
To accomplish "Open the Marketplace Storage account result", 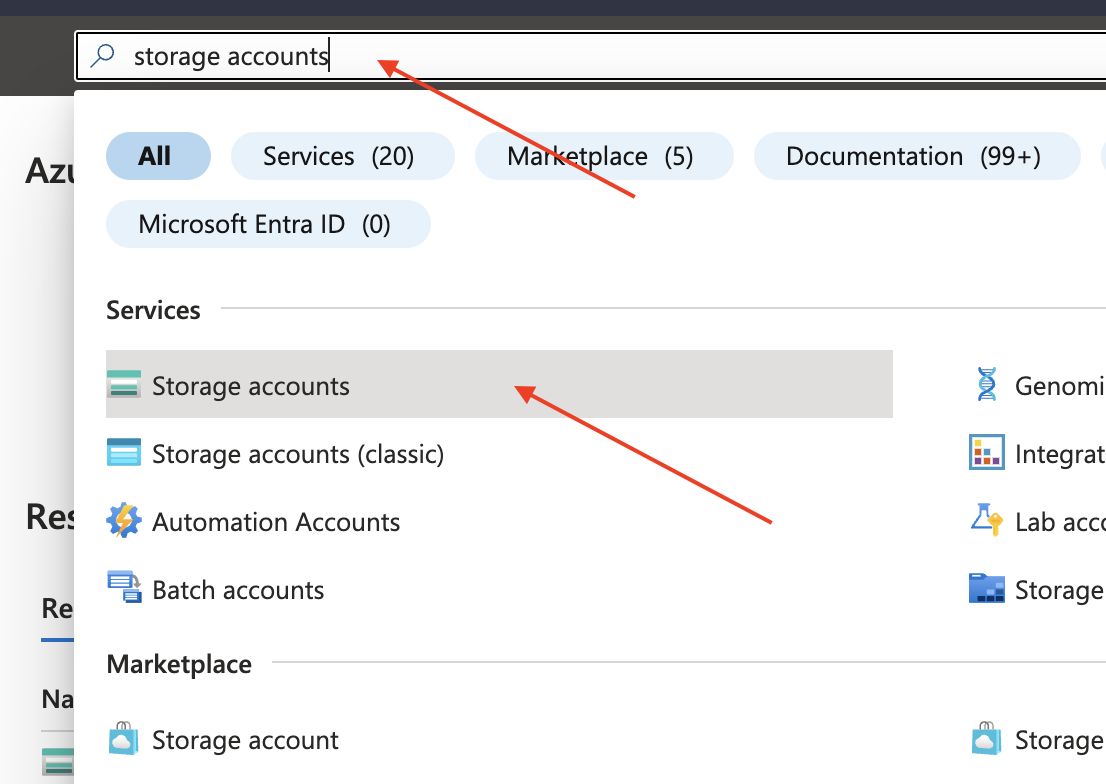I will (245, 740).
